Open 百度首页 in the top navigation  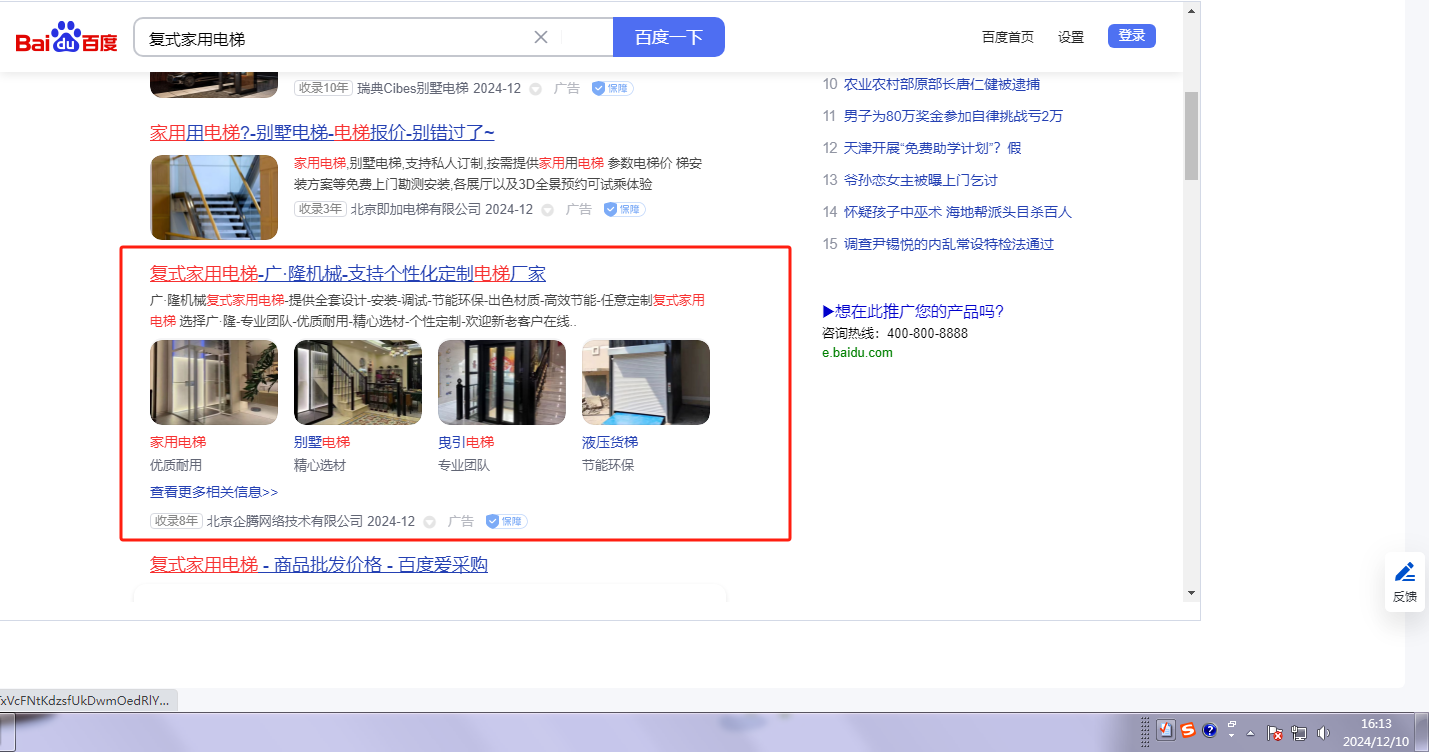pyautogui.click(x=1007, y=37)
